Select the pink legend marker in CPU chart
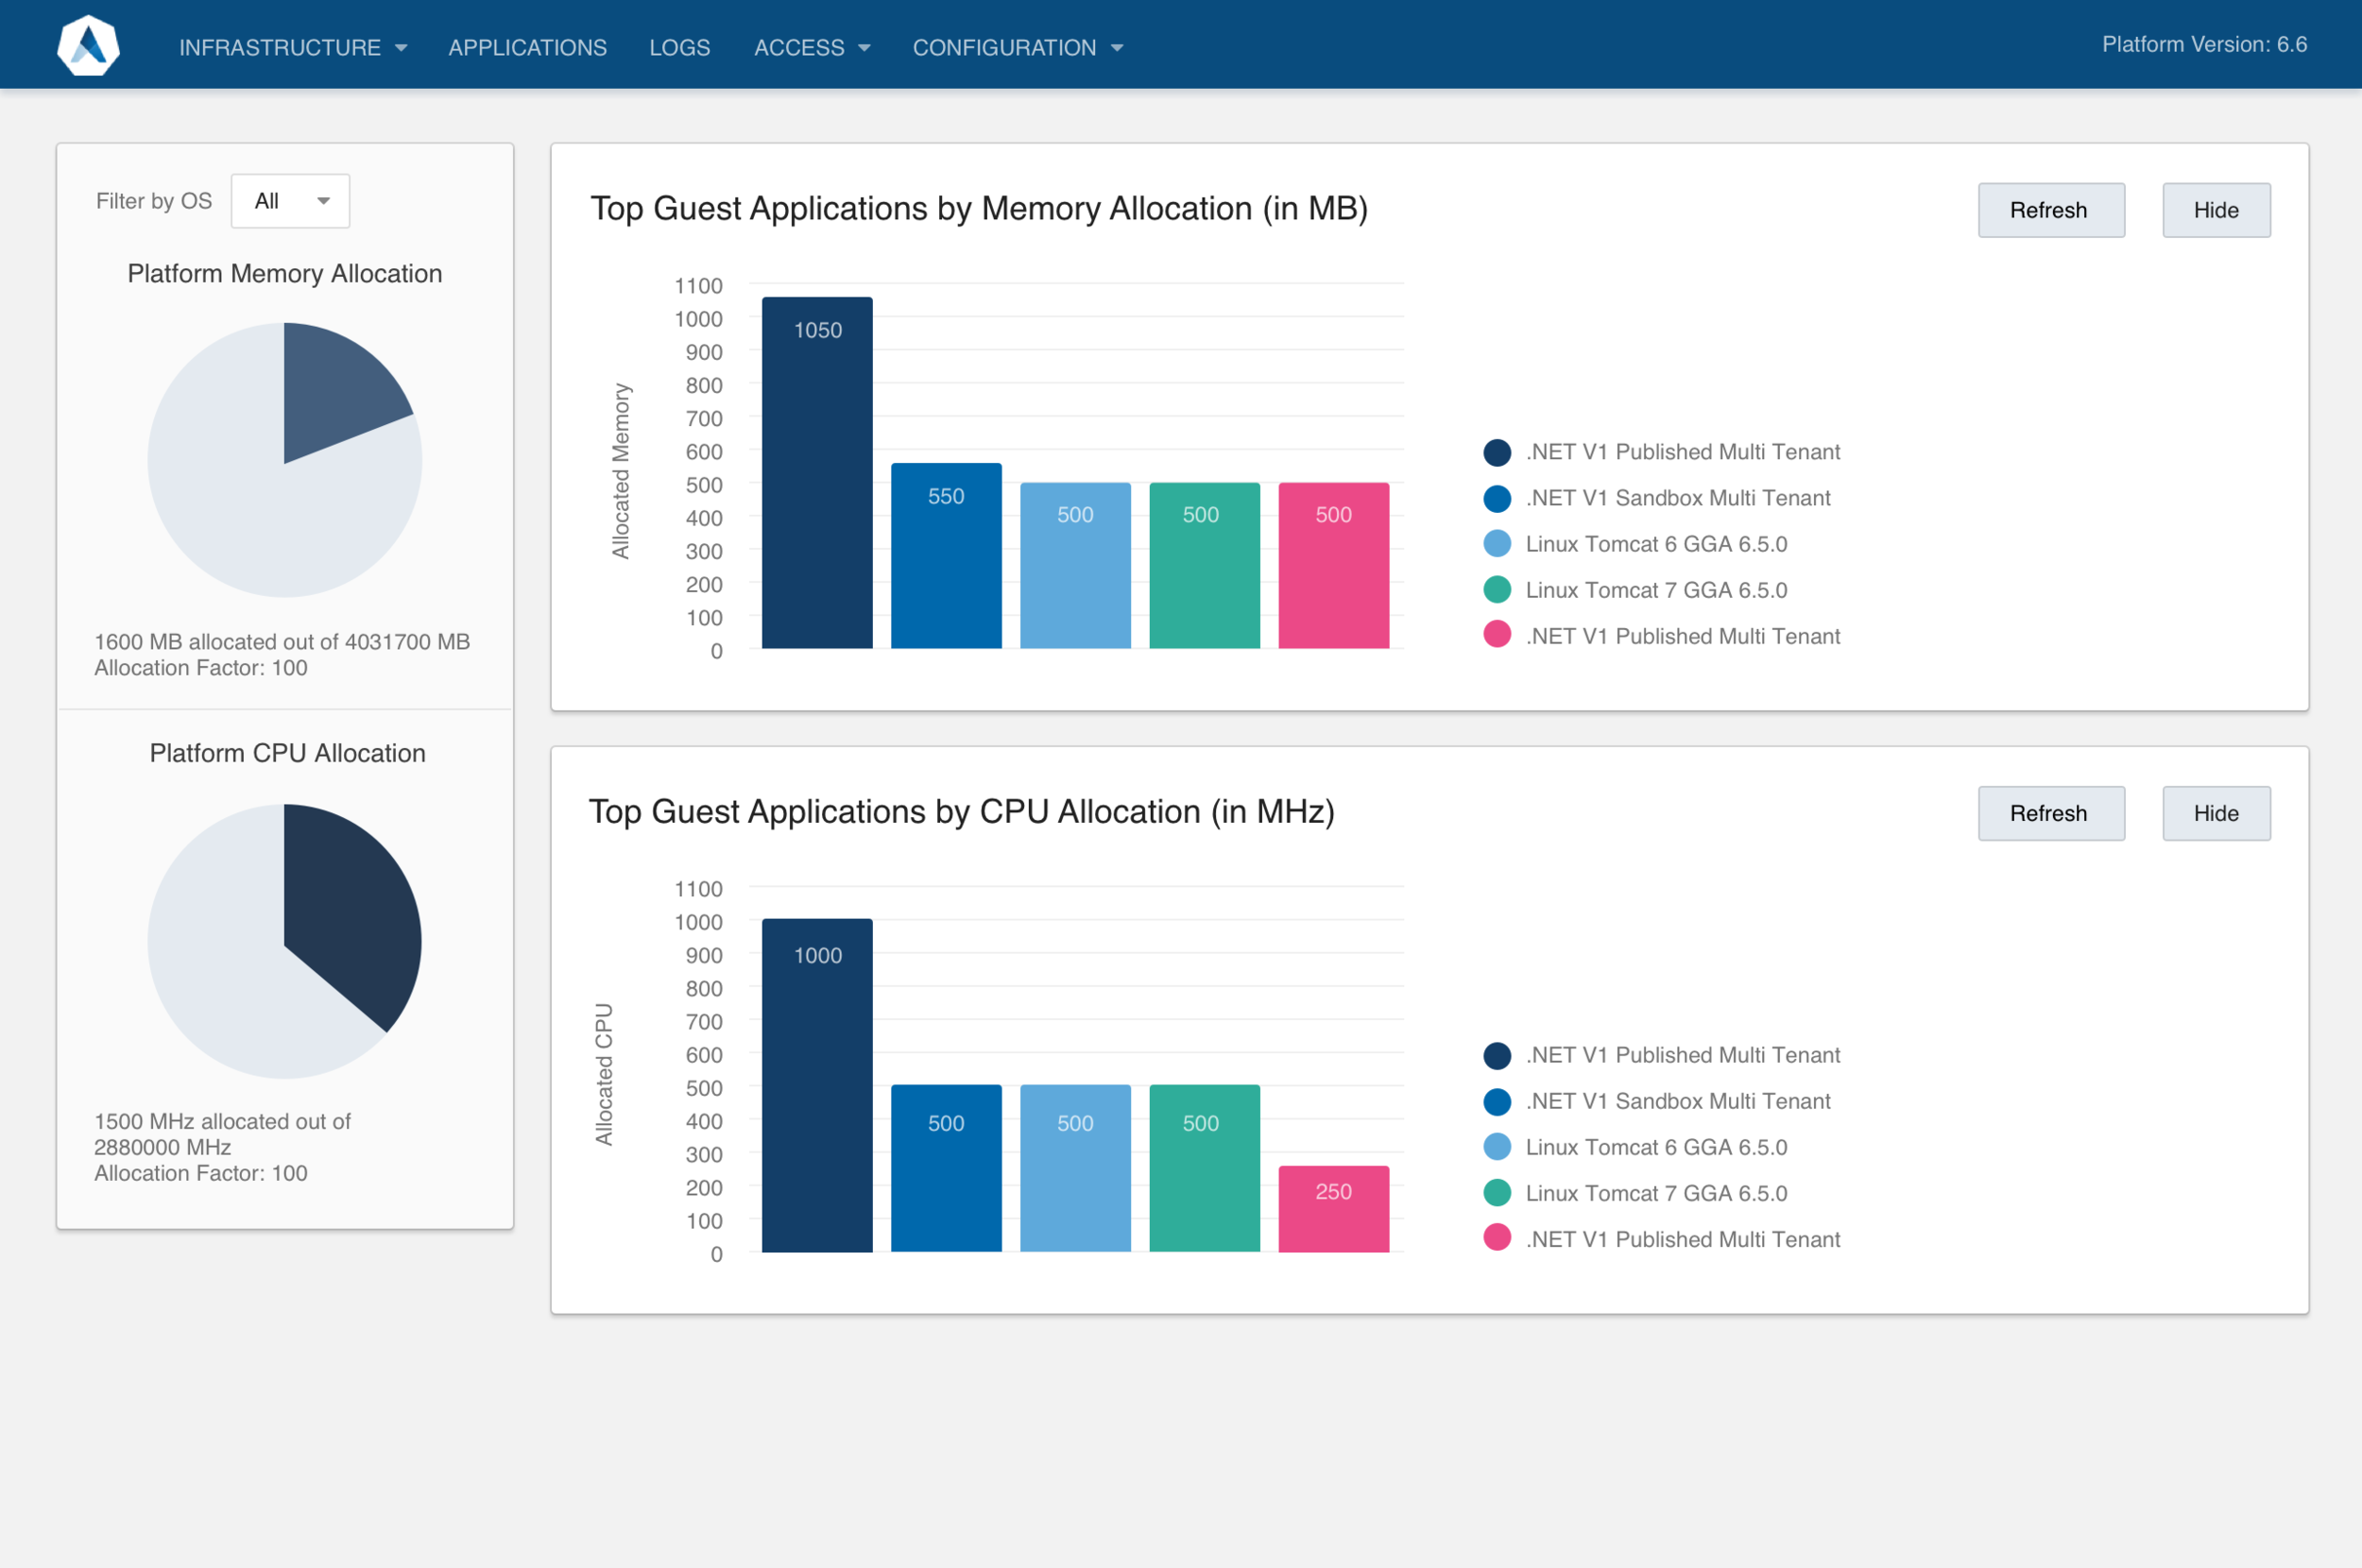 click(x=1497, y=1239)
